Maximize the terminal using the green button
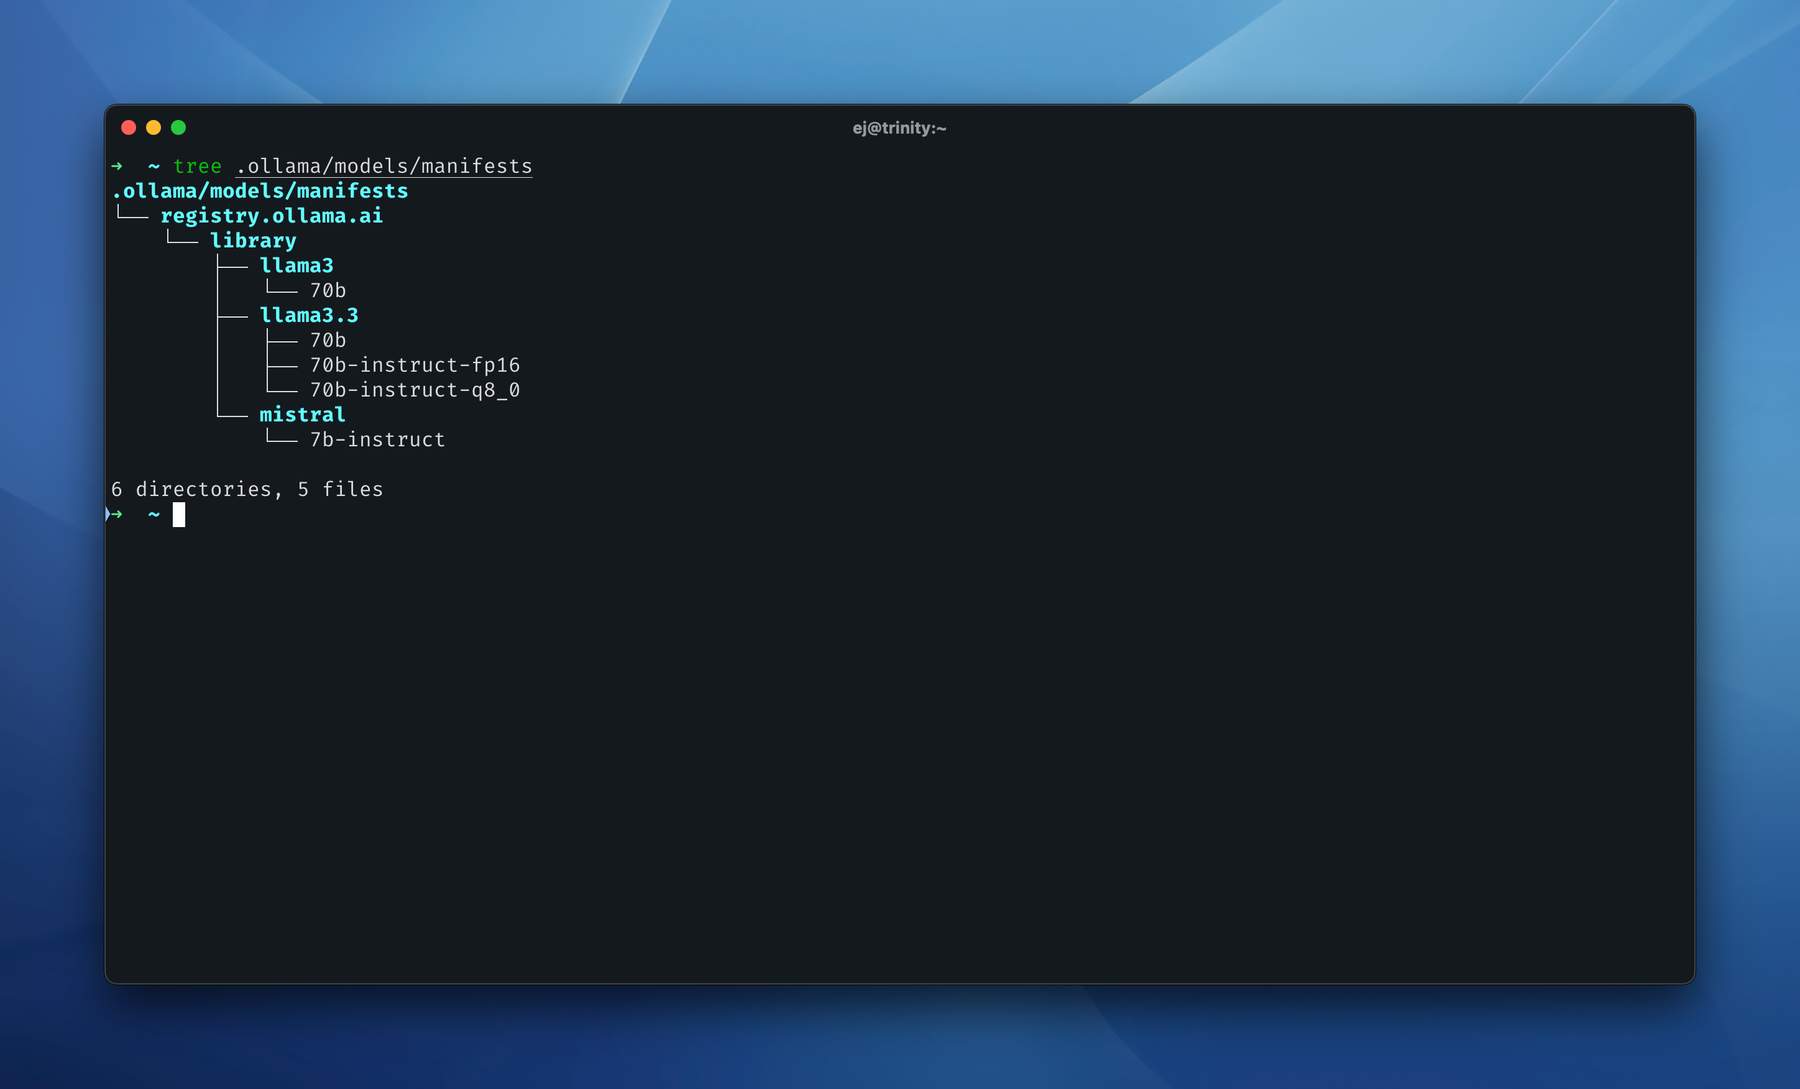This screenshot has width=1800, height=1089. tap(178, 127)
